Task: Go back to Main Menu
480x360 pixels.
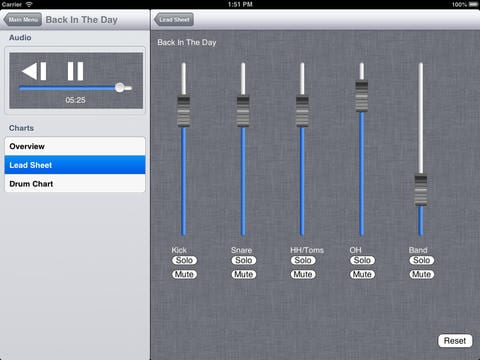Action: (23, 20)
